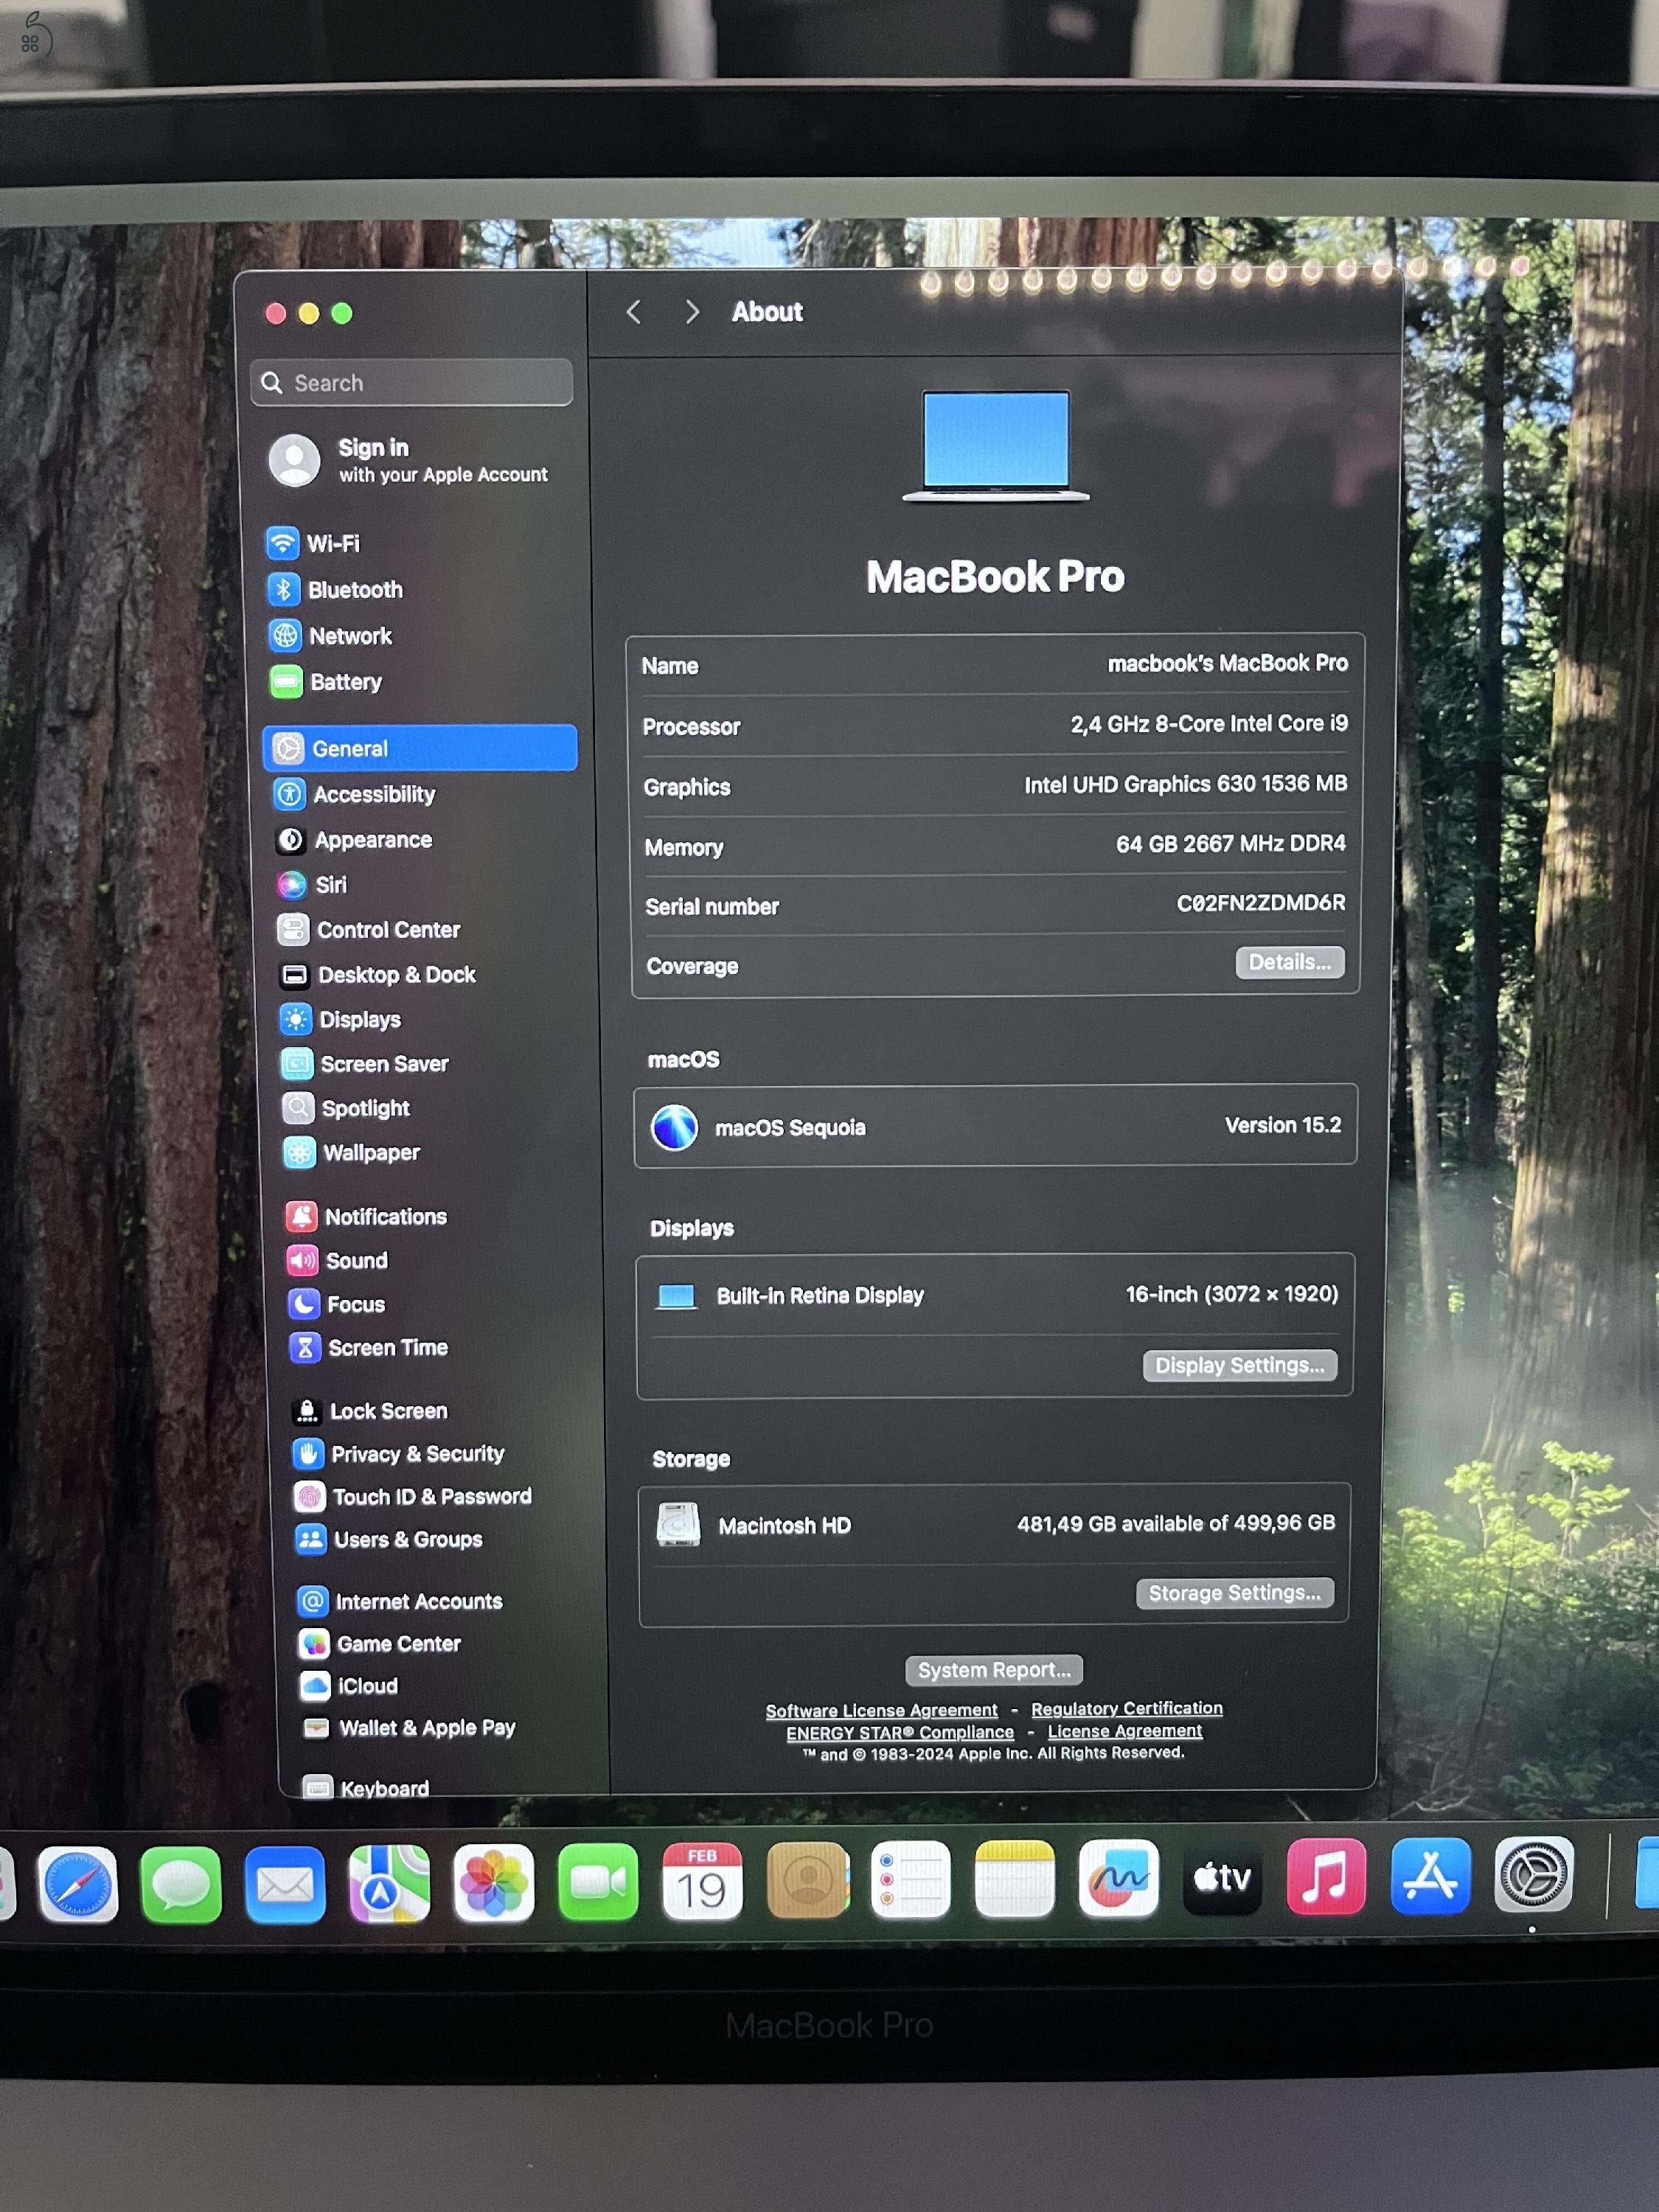Viewport: 1659px width, 2212px height.
Task: Open Photos from the Dock
Action: pos(493,1883)
